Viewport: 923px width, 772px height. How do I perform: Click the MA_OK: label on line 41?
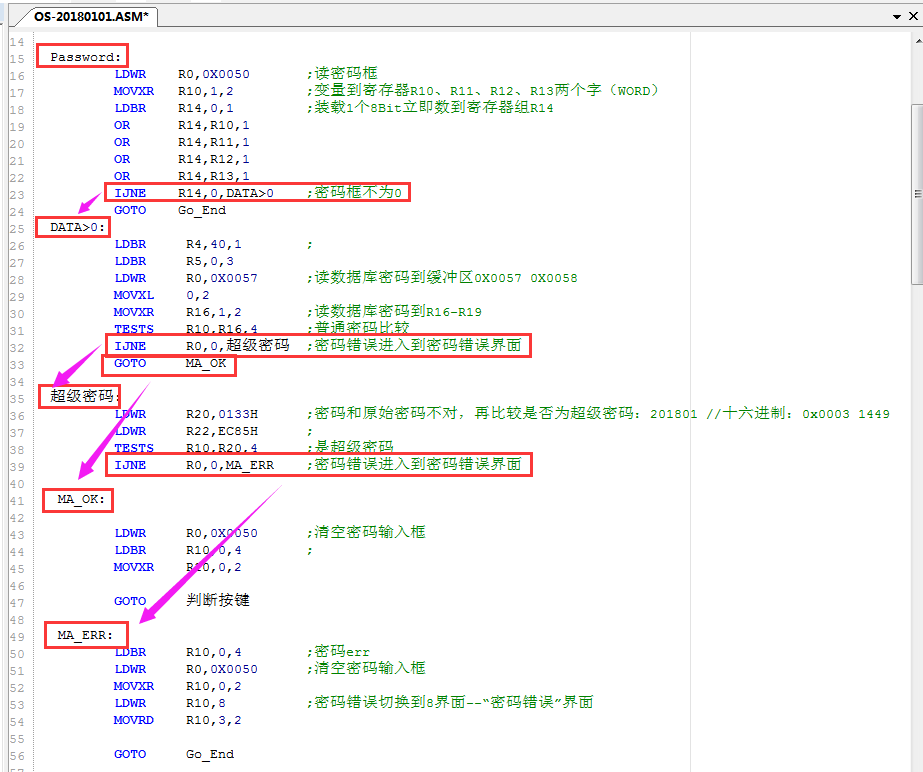(81, 499)
